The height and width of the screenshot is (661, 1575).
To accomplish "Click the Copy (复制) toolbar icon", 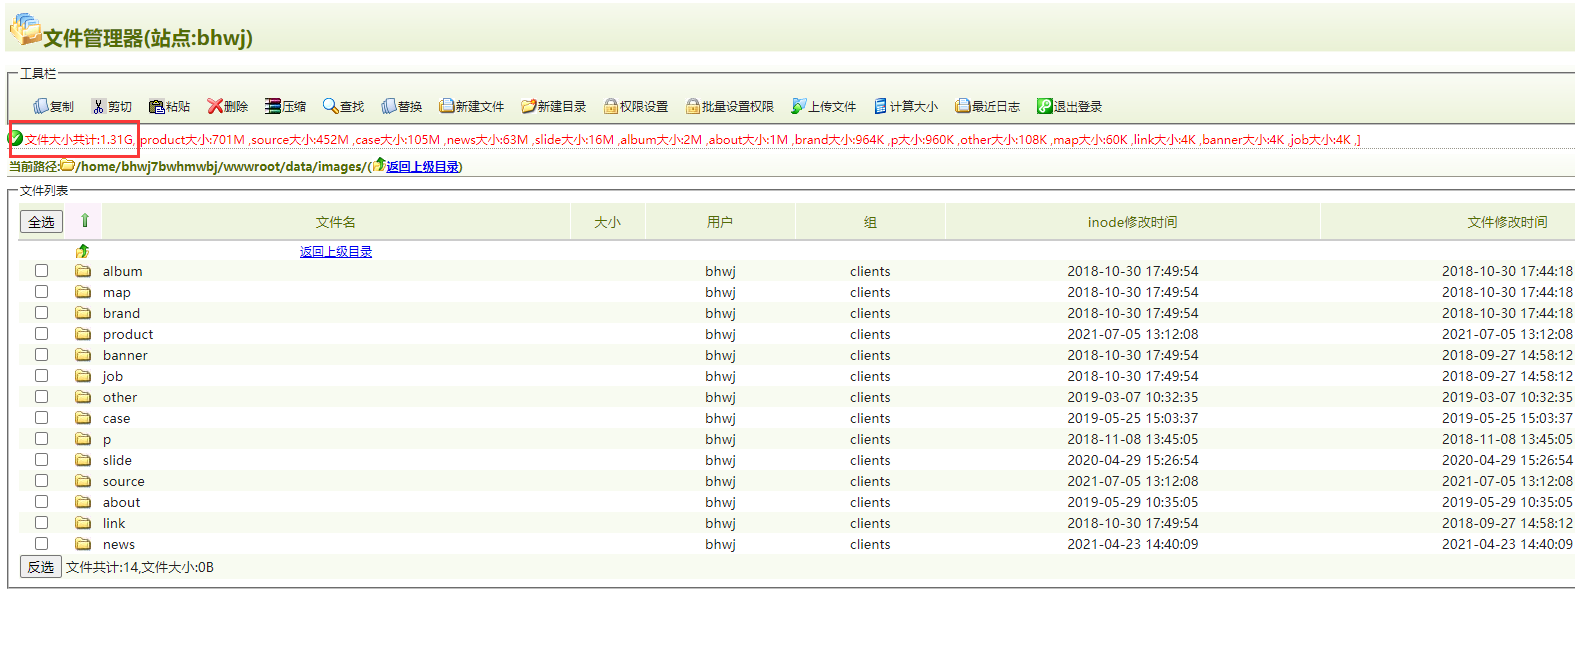I will [41, 106].
